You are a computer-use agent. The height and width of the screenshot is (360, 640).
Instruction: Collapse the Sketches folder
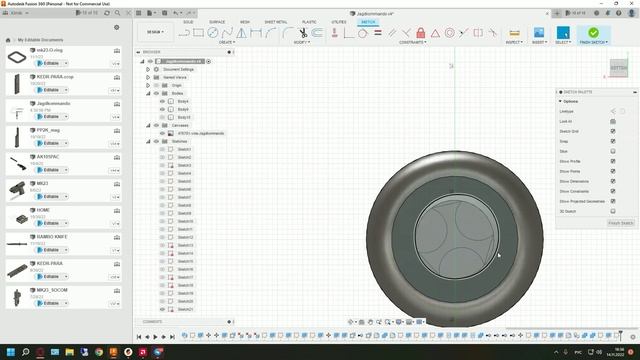(148, 141)
